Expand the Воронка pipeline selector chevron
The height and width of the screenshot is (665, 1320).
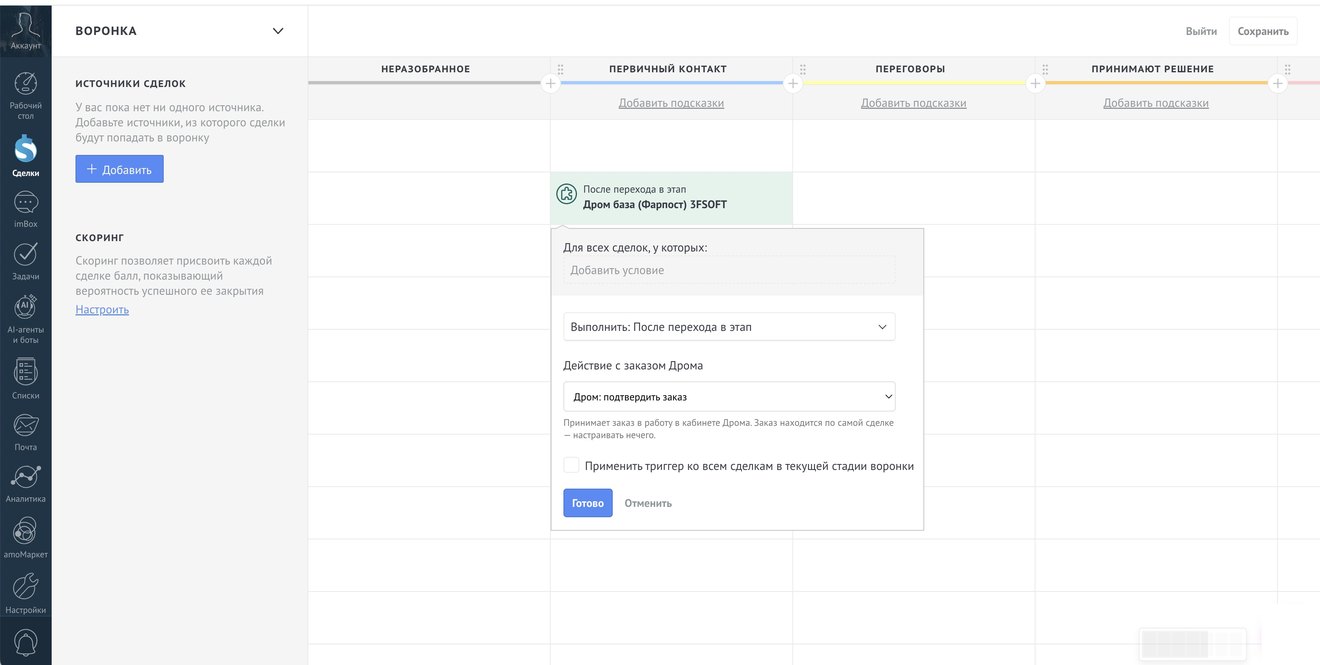(x=278, y=31)
